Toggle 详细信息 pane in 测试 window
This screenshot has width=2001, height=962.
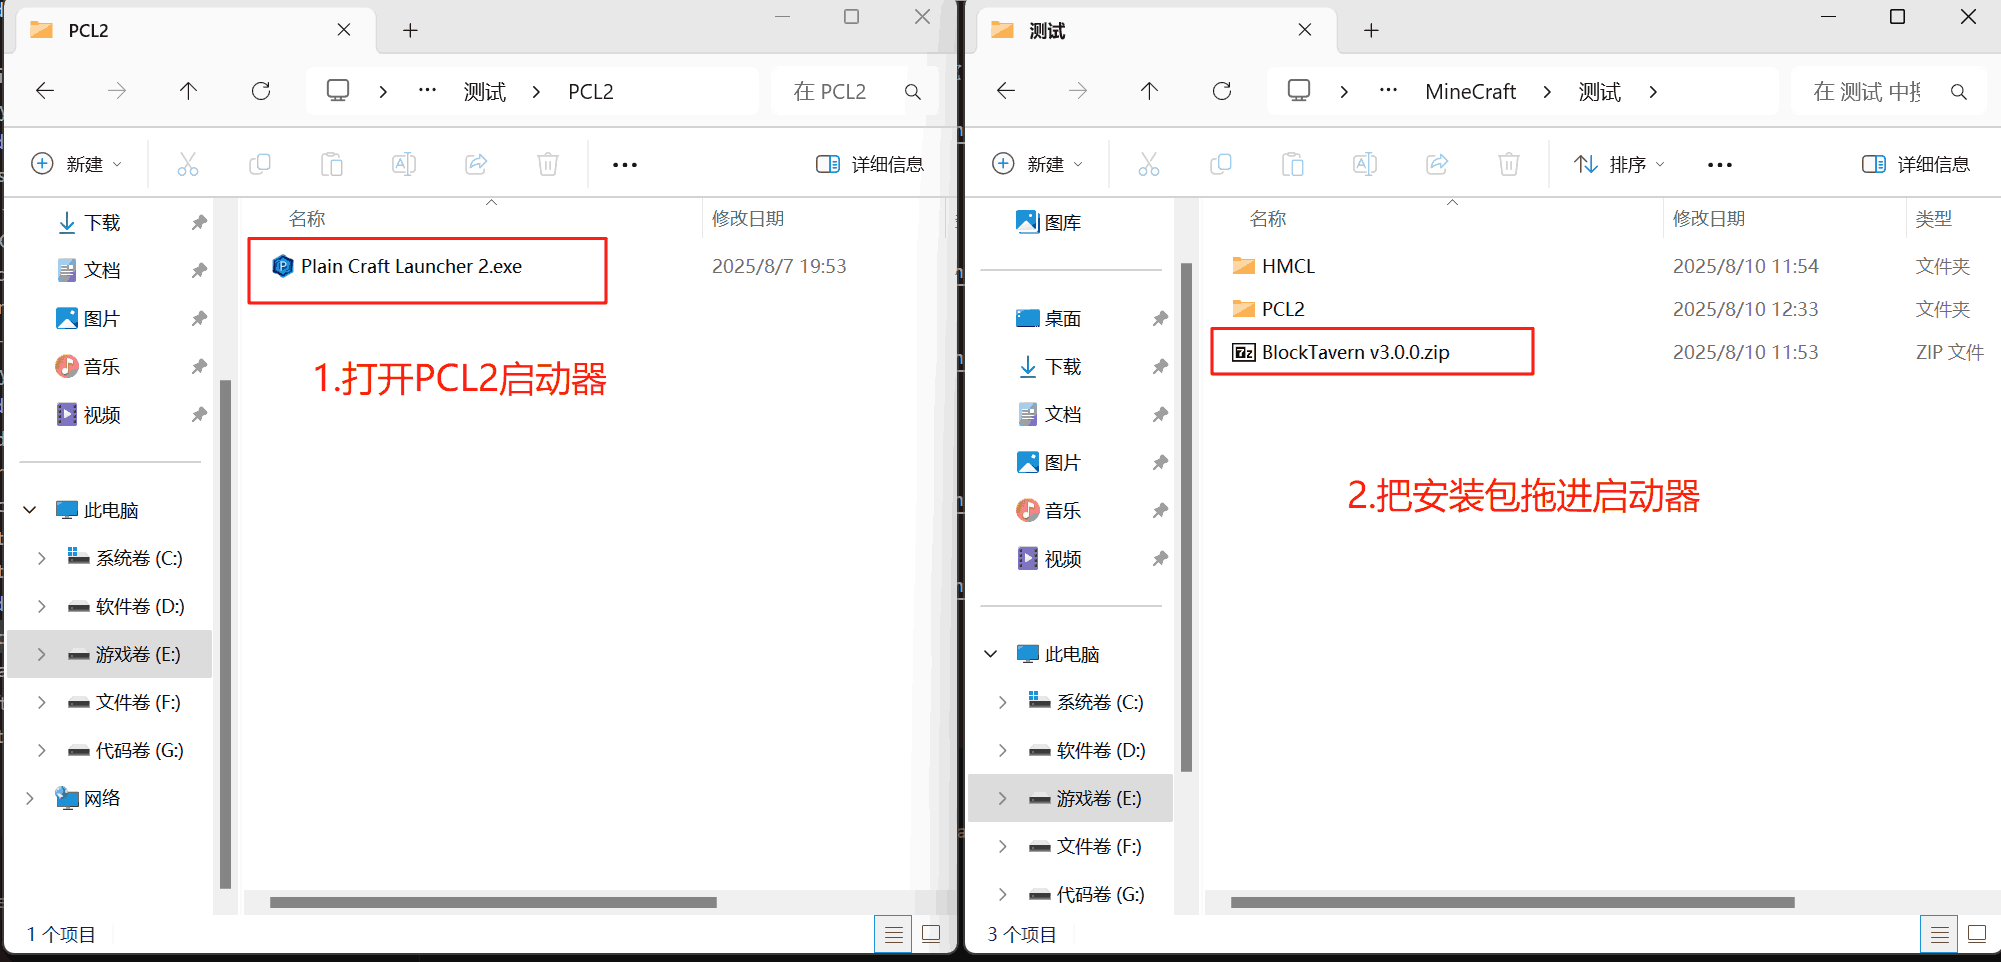coord(1915,164)
